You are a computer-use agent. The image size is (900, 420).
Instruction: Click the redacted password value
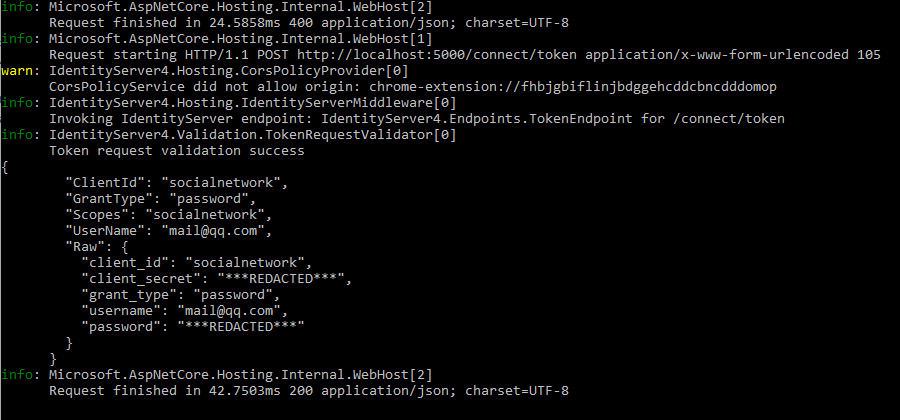[x=240, y=326]
